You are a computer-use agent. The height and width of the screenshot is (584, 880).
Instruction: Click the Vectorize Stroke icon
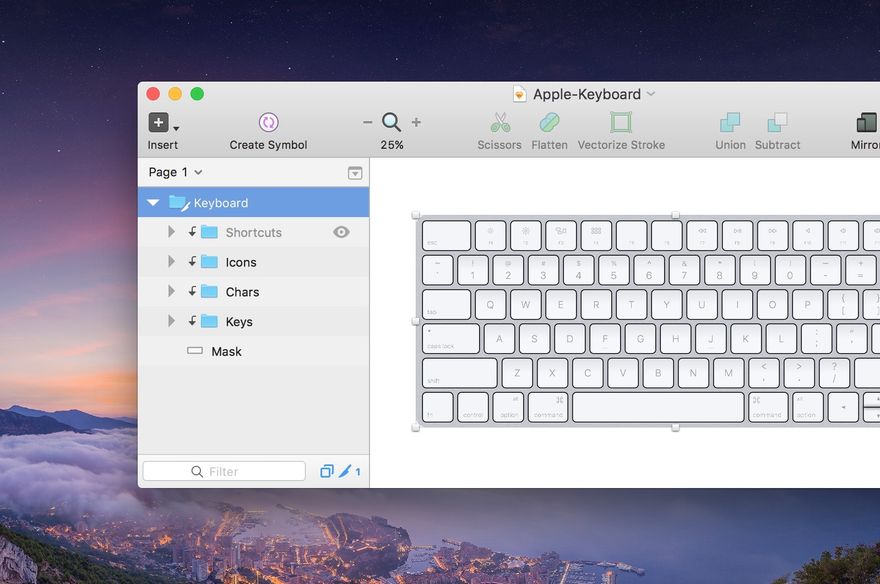(621, 122)
